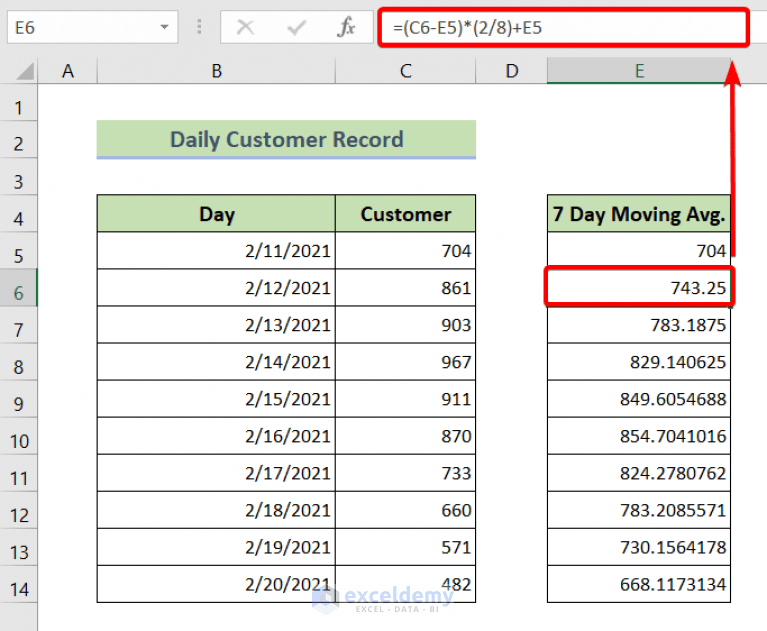This screenshot has width=767, height=631.
Task: Select moving average cell 854.7041016
Action: coord(639,436)
